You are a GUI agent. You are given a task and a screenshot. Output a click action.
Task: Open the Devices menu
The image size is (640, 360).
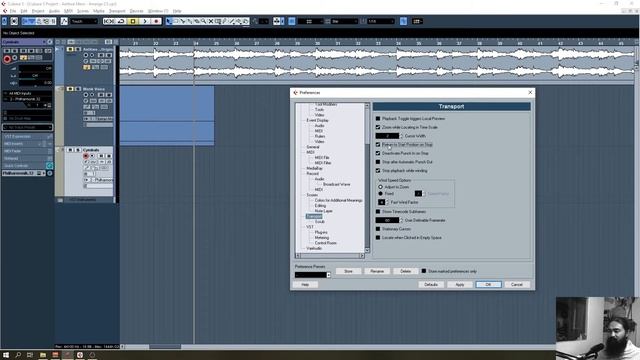click(x=136, y=11)
